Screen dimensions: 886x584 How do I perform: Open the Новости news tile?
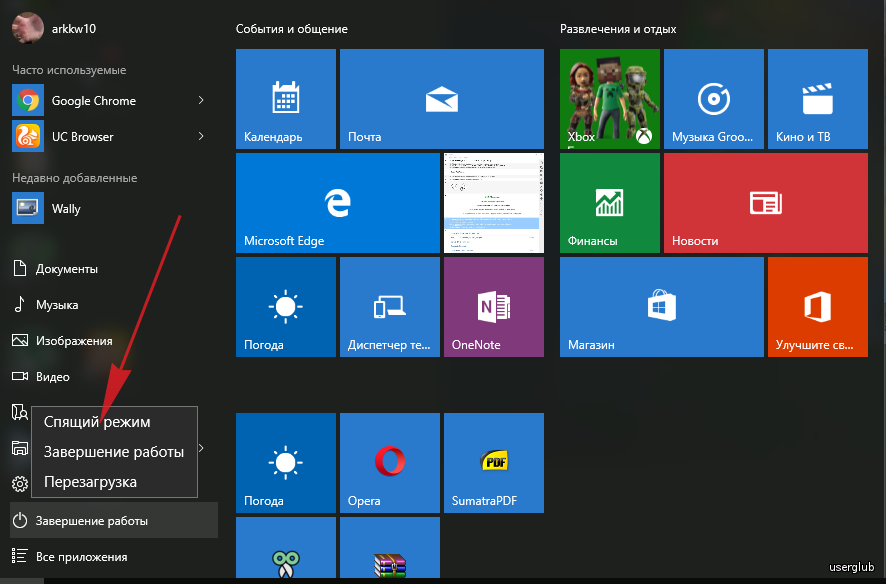766,203
